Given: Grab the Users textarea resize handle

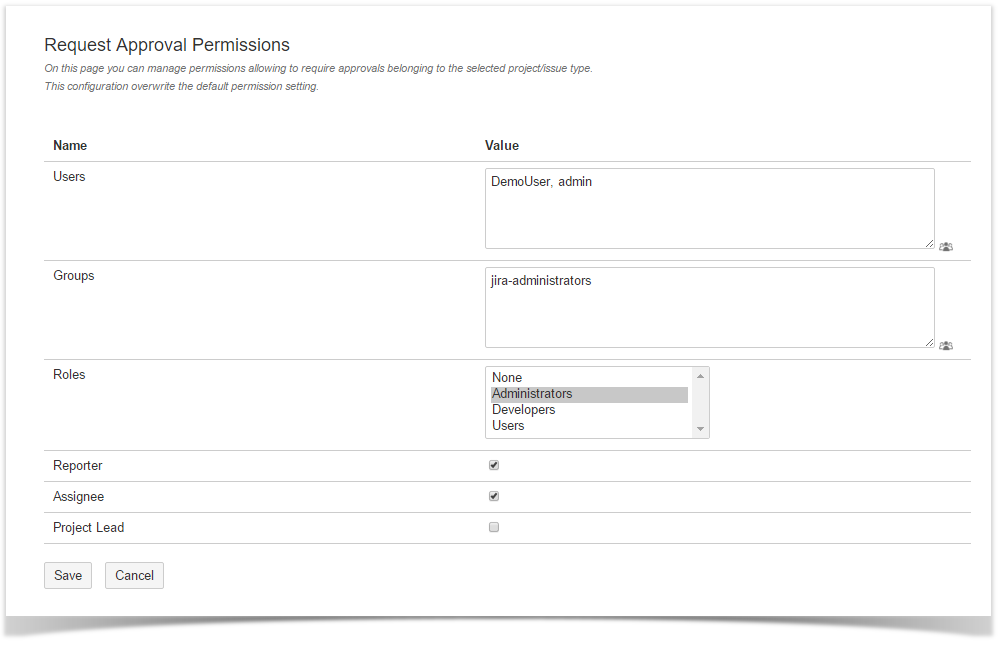Looking at the screenshot, I should [929, 243].
